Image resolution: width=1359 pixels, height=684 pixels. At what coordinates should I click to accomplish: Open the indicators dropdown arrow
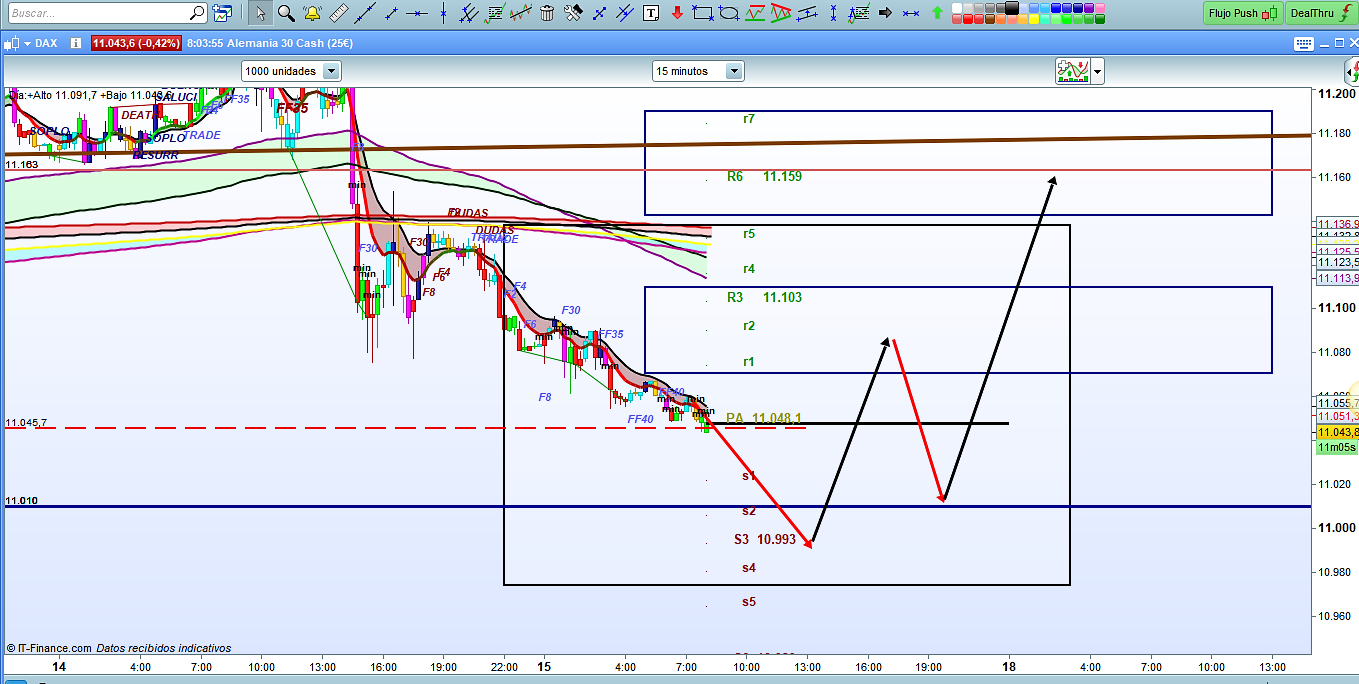point(1098,71)
